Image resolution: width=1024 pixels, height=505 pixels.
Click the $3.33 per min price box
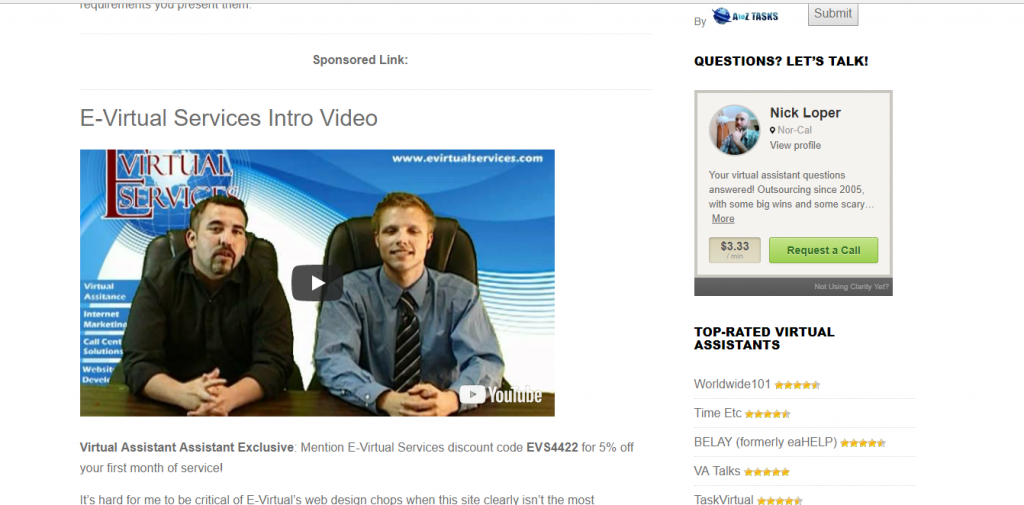pos(735,250)
